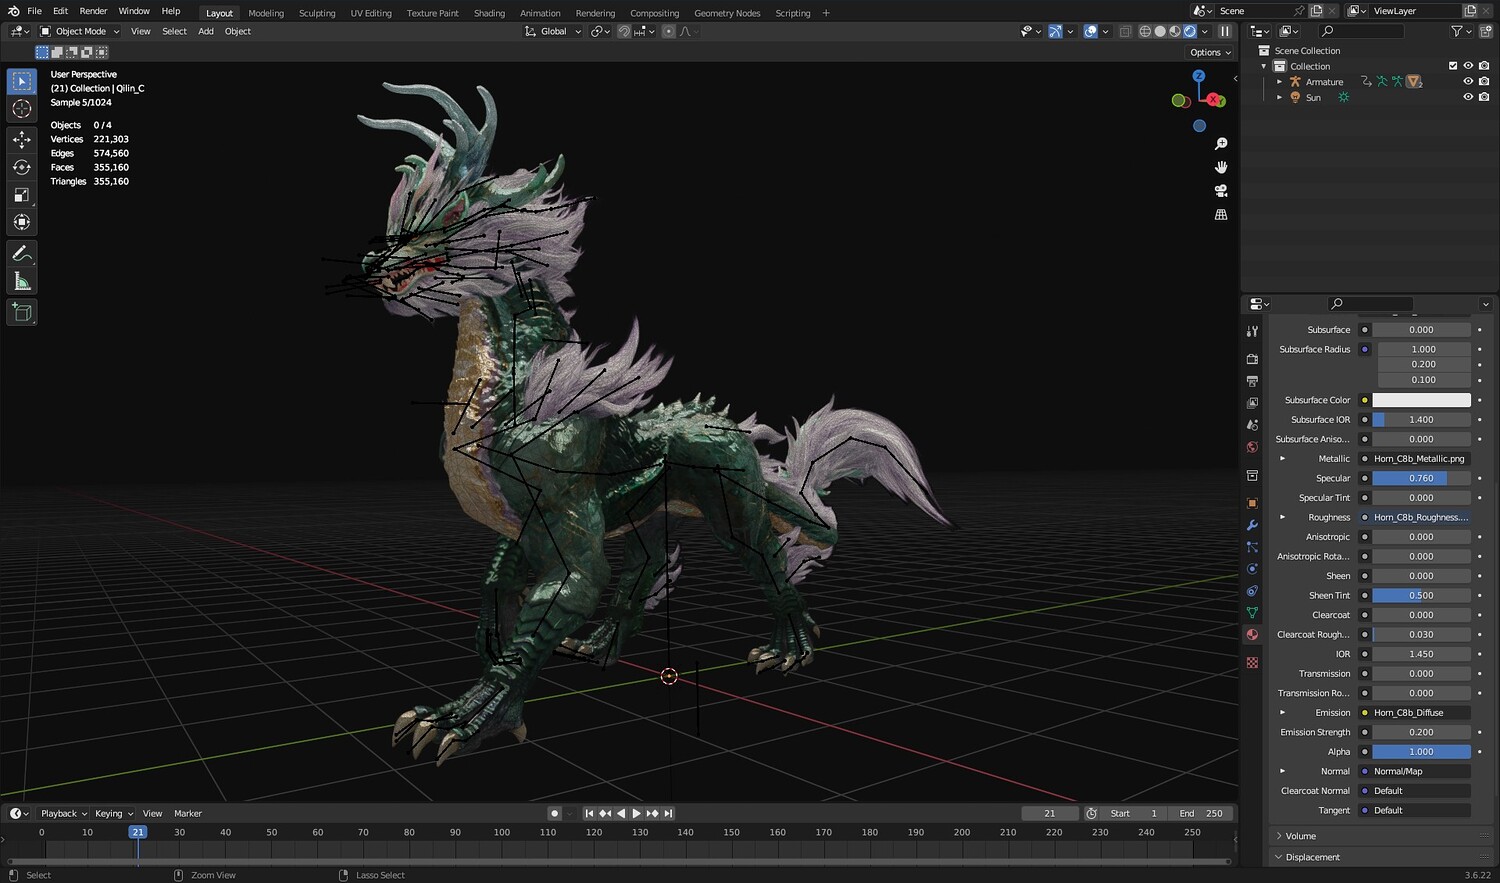The image size is (1500, 883).
Task: Click the End frame field
Action: pyautogui.click(x=1201, y=814)
